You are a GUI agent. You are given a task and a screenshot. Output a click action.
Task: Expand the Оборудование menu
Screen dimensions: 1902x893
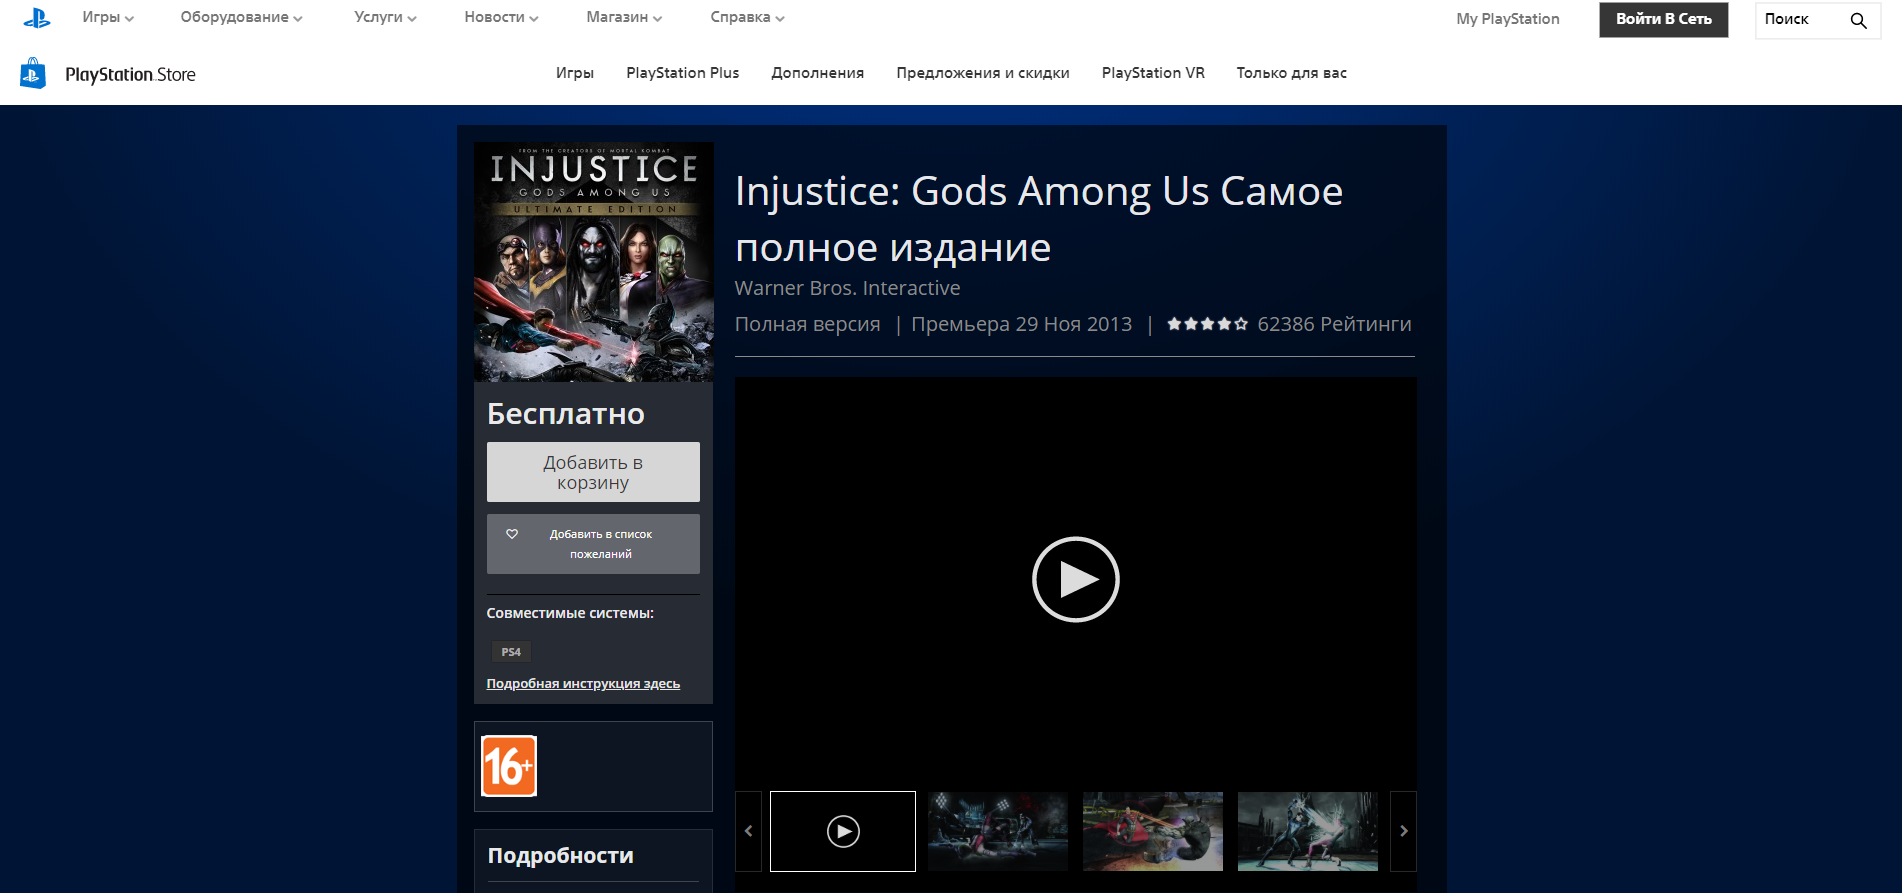tap(241, 17)
